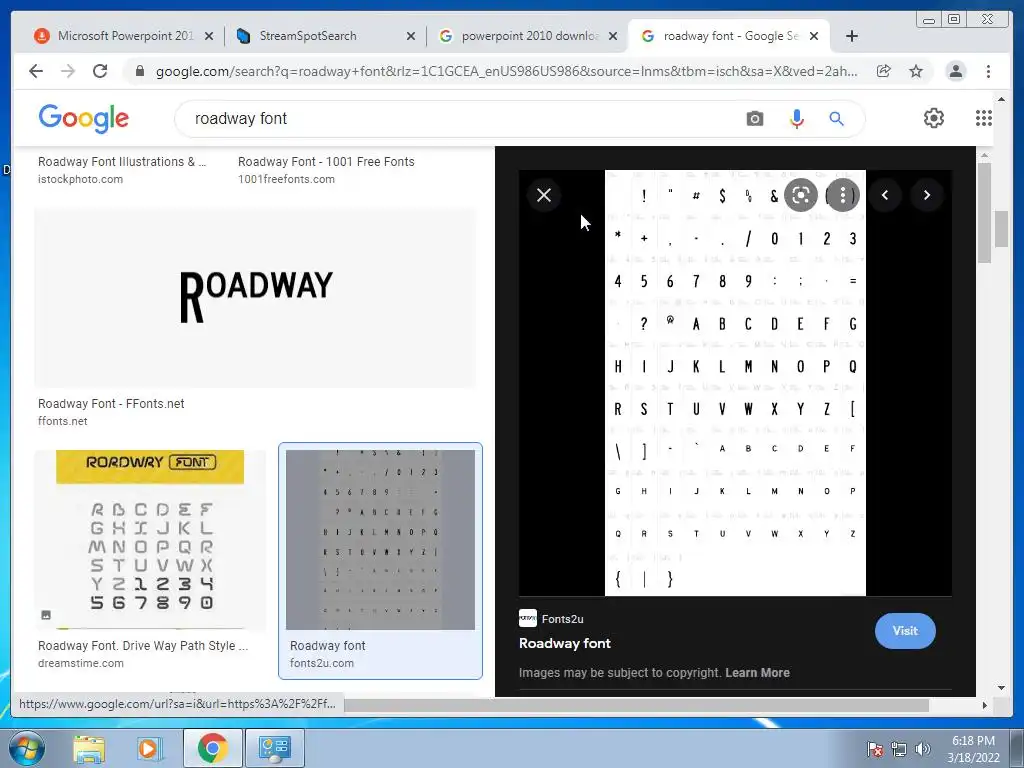Start voice search with microphone icon
Viewport: 1024px width, 768px height.
click(x=797, y=119)
